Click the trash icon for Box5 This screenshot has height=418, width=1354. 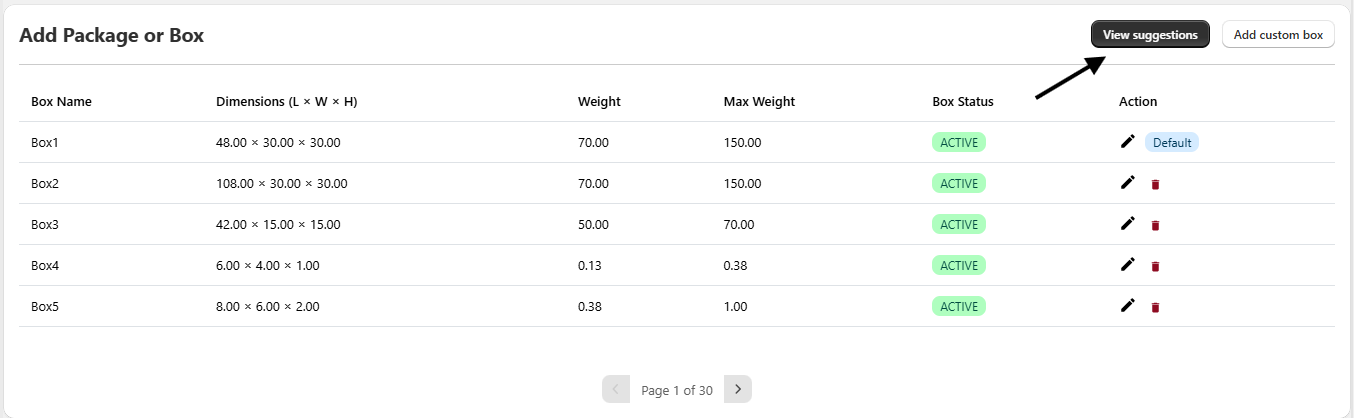click(1155, 307)
